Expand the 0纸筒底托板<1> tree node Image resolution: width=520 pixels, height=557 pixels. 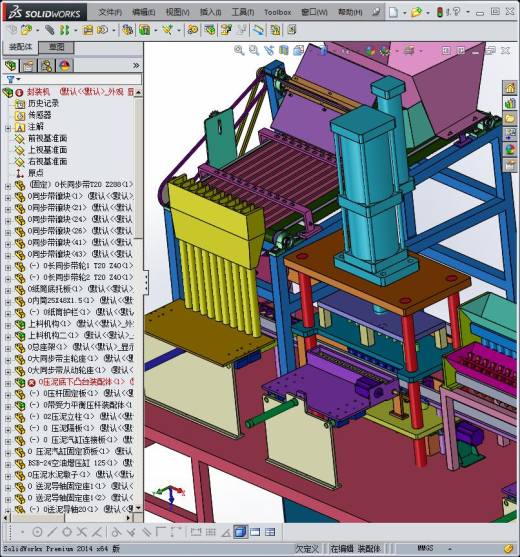(7, 291)
